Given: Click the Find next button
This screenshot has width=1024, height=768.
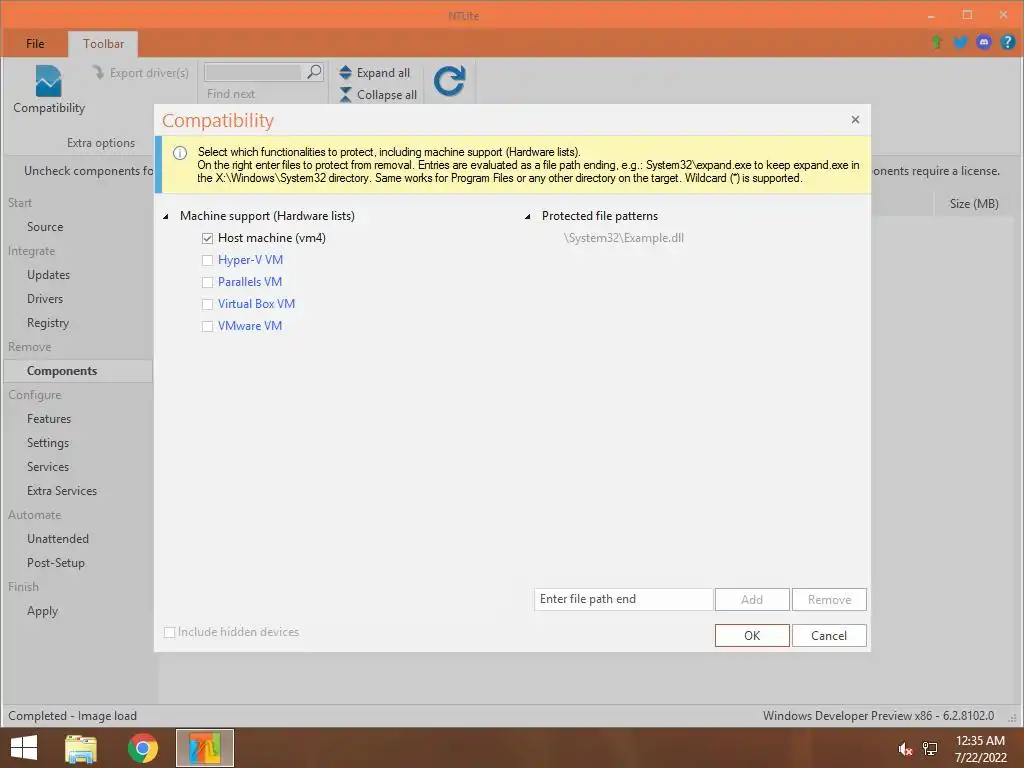Looking at the screenshot, I should click(x=231, y=94).
